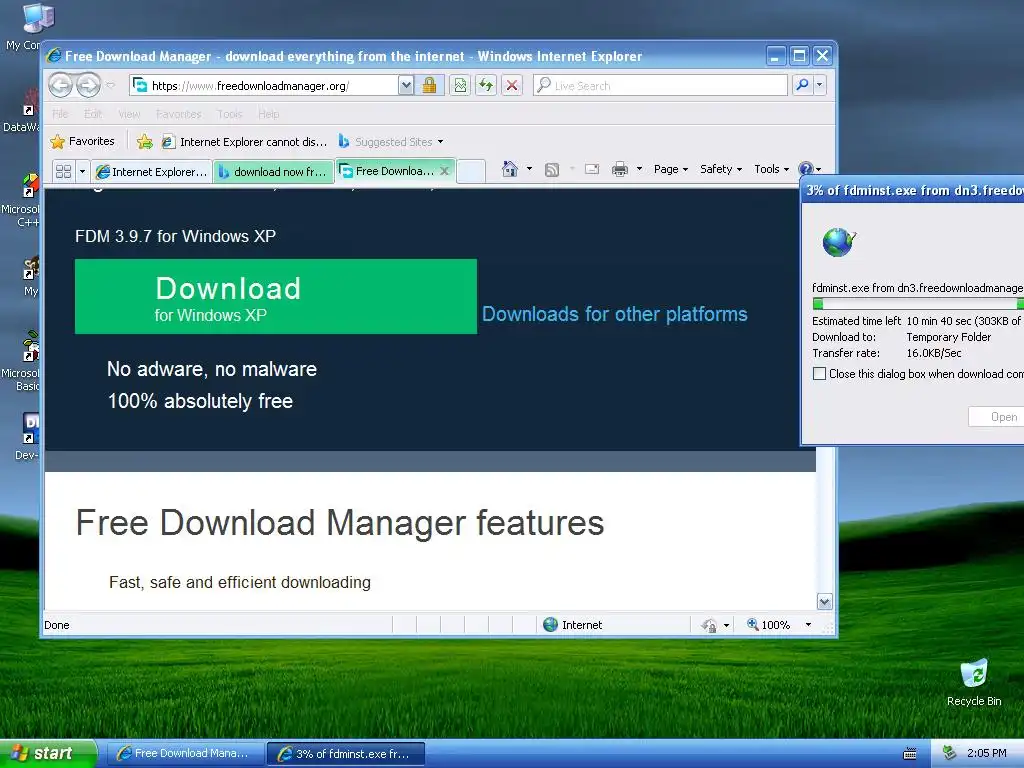This screenshot has width=1024, height=768.
Task: Click the Read Mail icon
Action: (x=592, y=169)
